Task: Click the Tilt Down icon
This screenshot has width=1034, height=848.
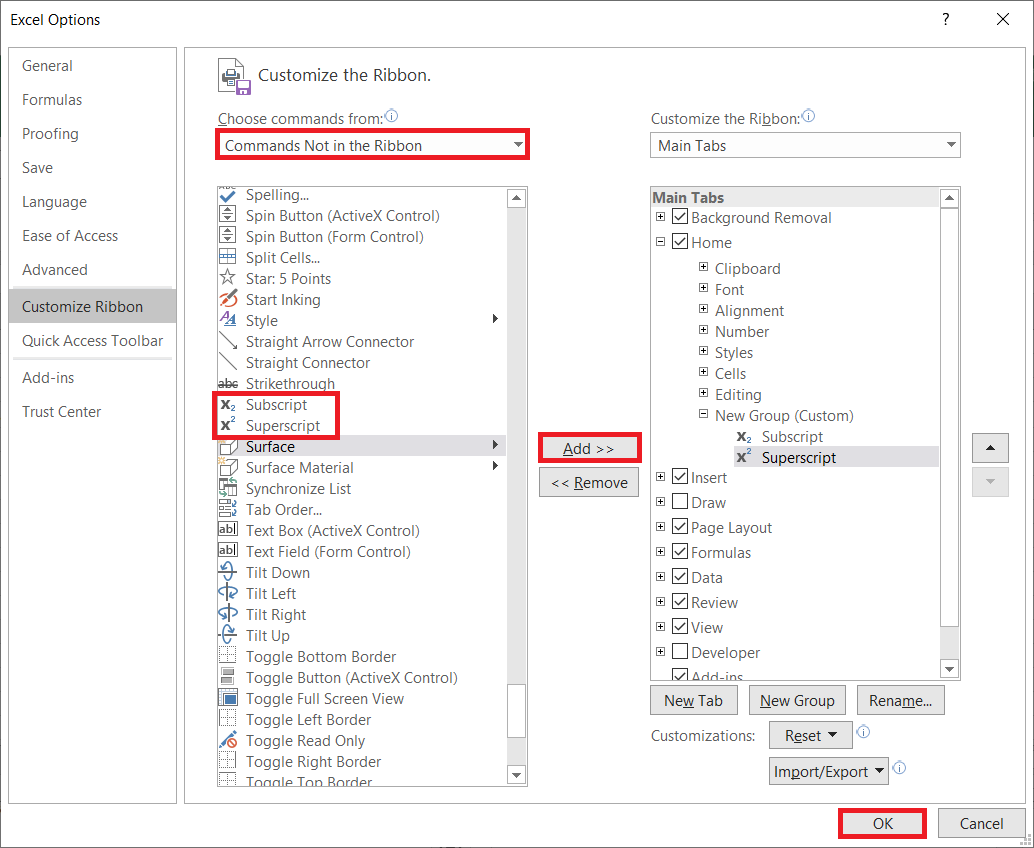Action: [x=228, y=572]
